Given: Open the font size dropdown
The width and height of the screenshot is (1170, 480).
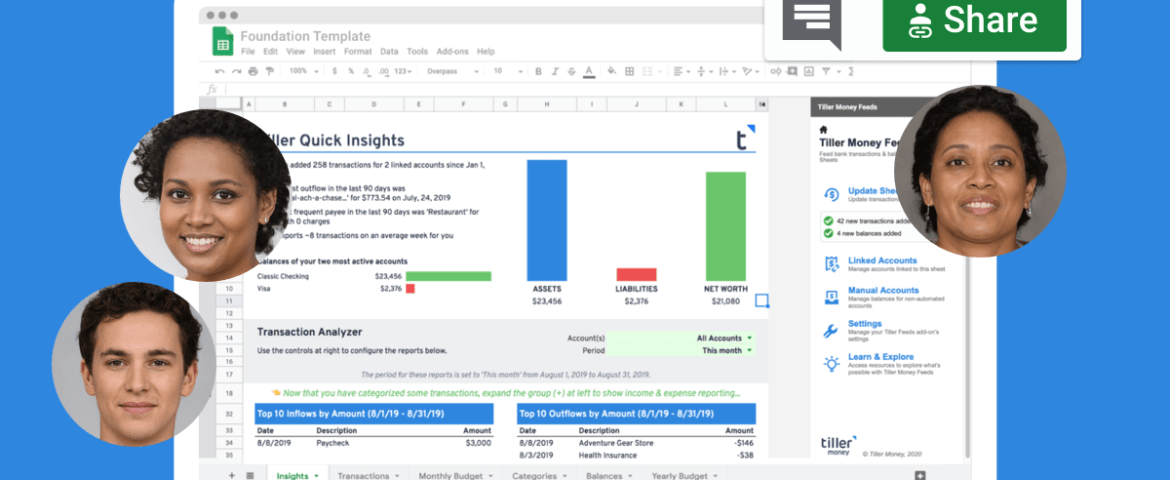Looking at the screenshot, I should tap(508, 72).
